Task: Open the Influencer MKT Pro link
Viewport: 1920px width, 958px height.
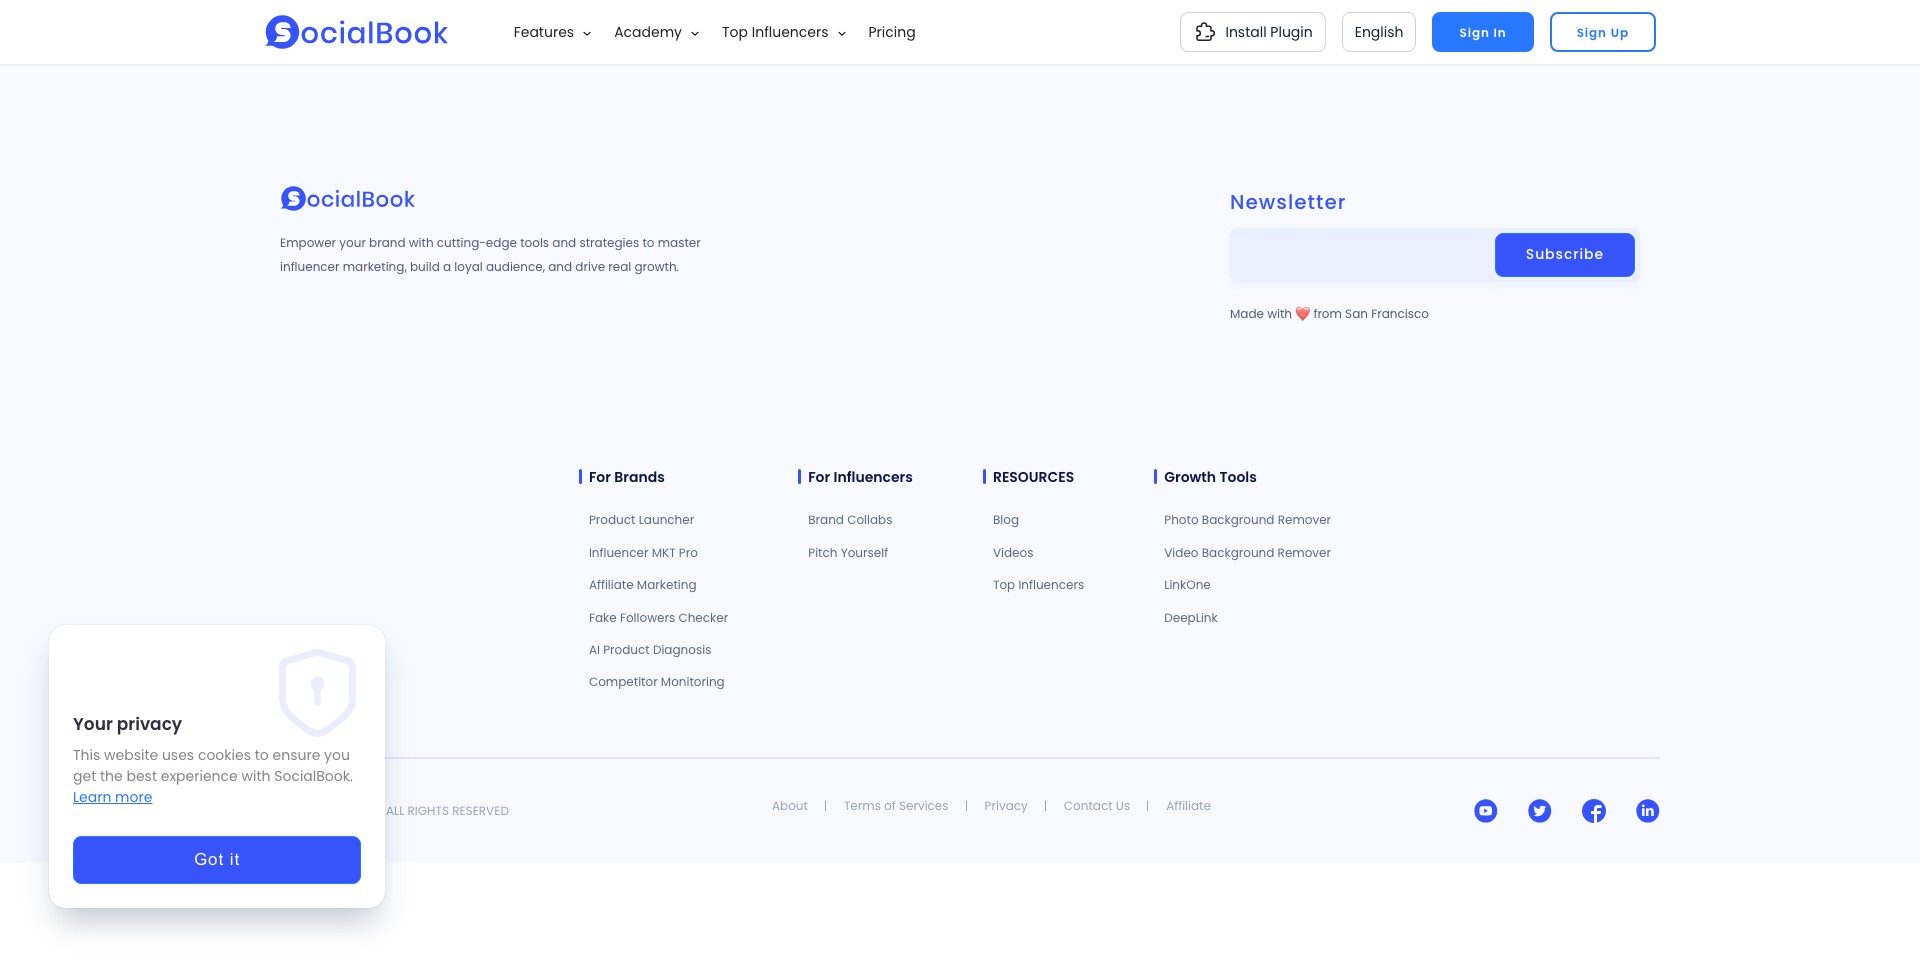Action: click(643, 553)
